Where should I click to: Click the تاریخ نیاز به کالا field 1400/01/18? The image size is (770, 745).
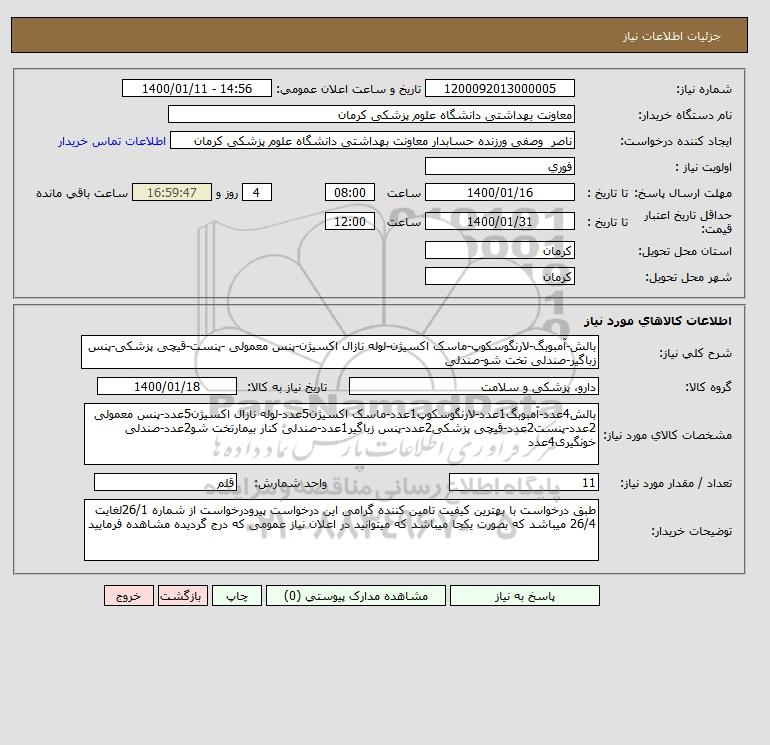pyautogui.click(x=167, y=386)
